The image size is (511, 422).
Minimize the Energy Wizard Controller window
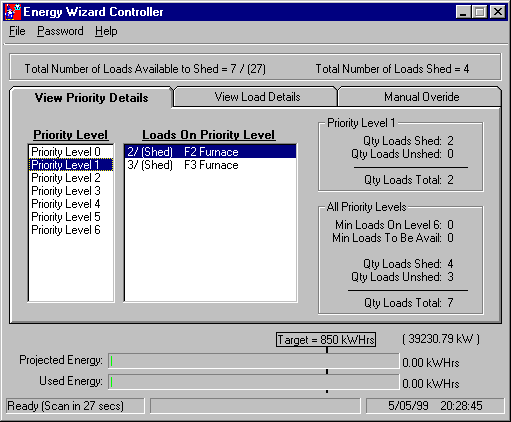[463, 12]
